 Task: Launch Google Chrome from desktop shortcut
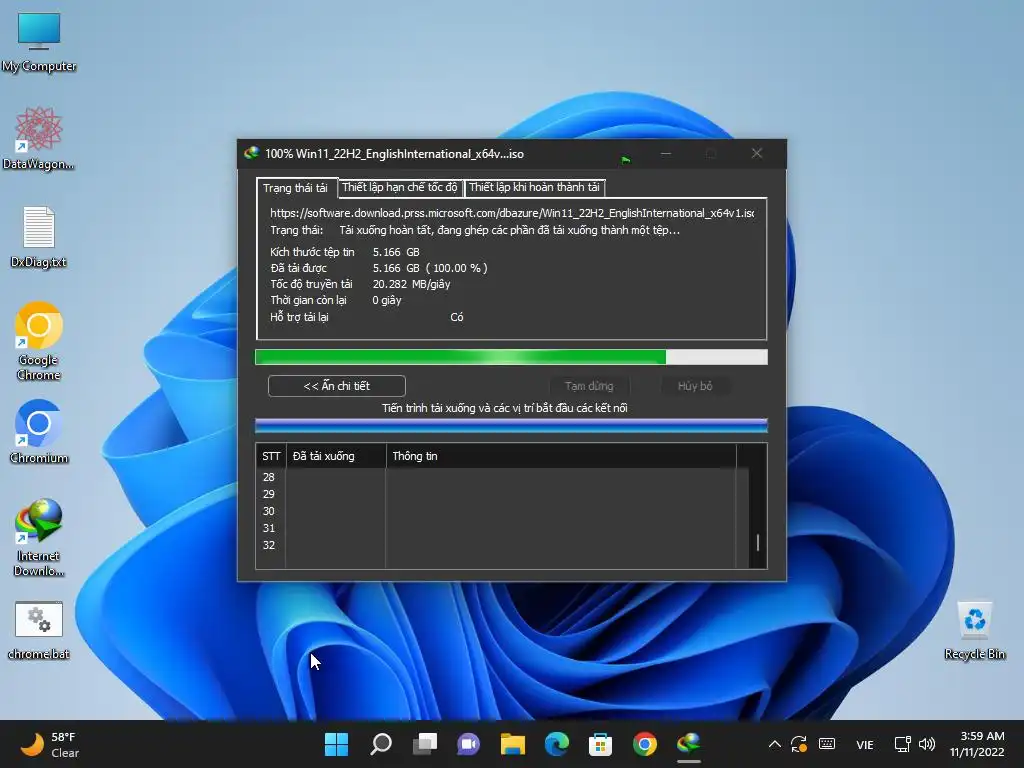click(39, 341)
